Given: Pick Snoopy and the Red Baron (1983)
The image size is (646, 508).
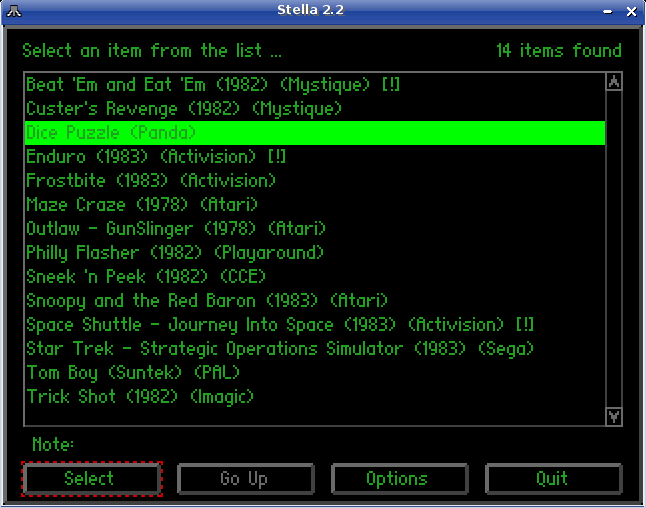Looking at the screenshot, I should [x=315, y=300].
